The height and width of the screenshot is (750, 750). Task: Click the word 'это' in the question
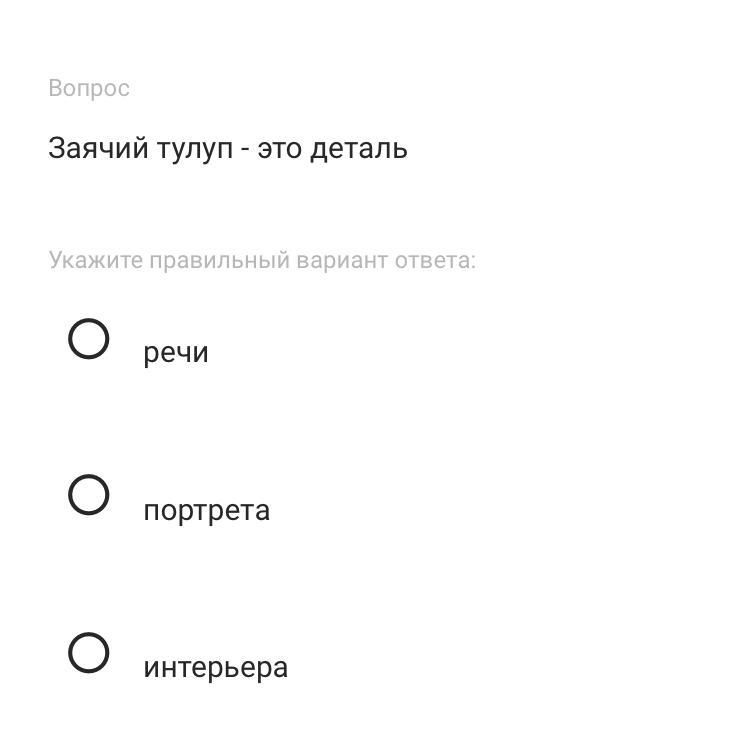click(280, 151)
